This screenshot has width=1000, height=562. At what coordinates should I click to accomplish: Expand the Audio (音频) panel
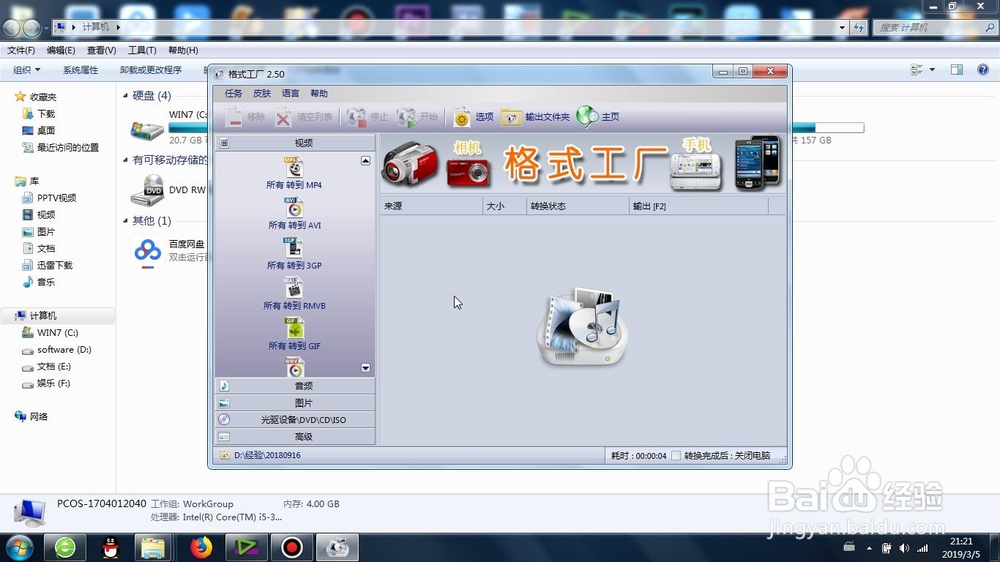coord(296,386)
